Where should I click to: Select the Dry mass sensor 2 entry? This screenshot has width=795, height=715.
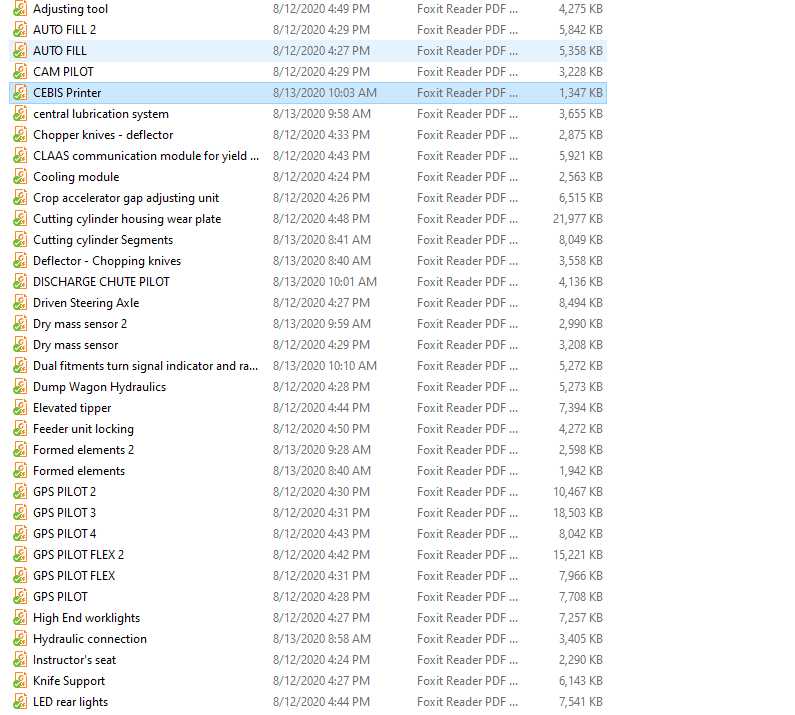(x=80, y=324)
